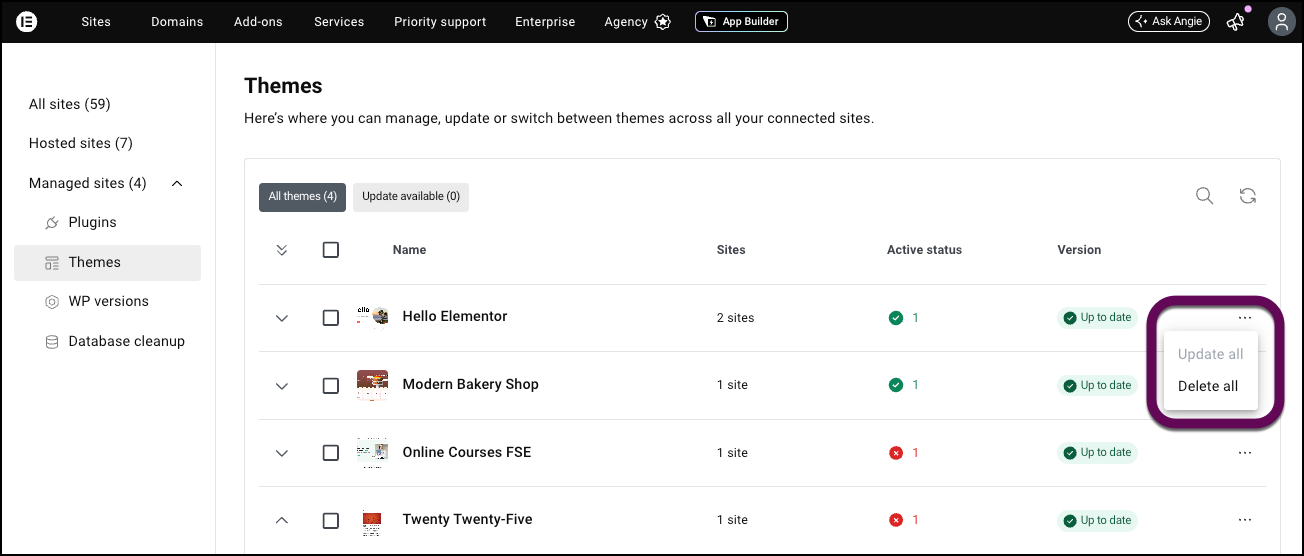This screenshot has height=556, width=1304.
Task: Open WP versions in sidebar
Action: (107, 301)
